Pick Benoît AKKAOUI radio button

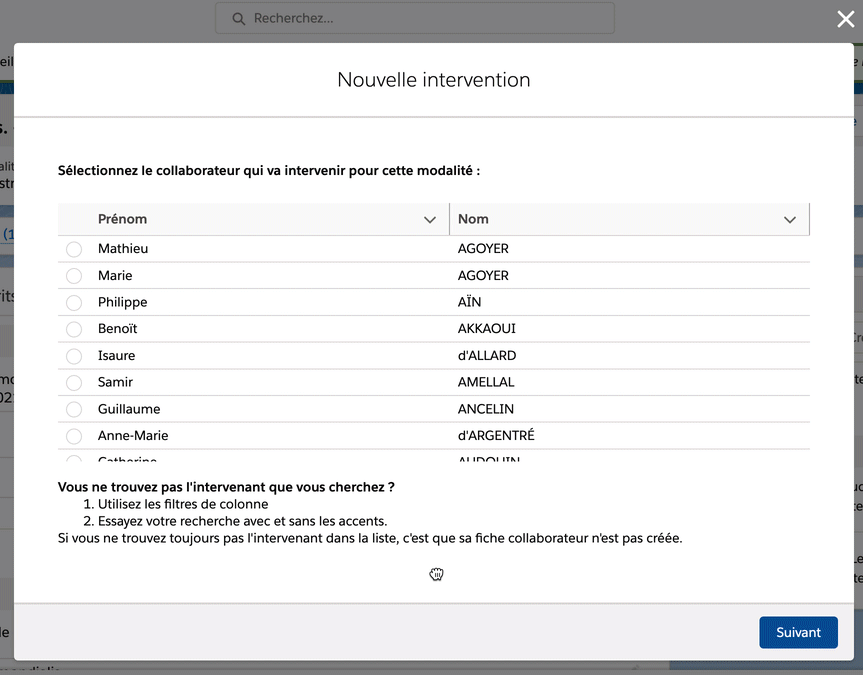(x=74, y=329)
